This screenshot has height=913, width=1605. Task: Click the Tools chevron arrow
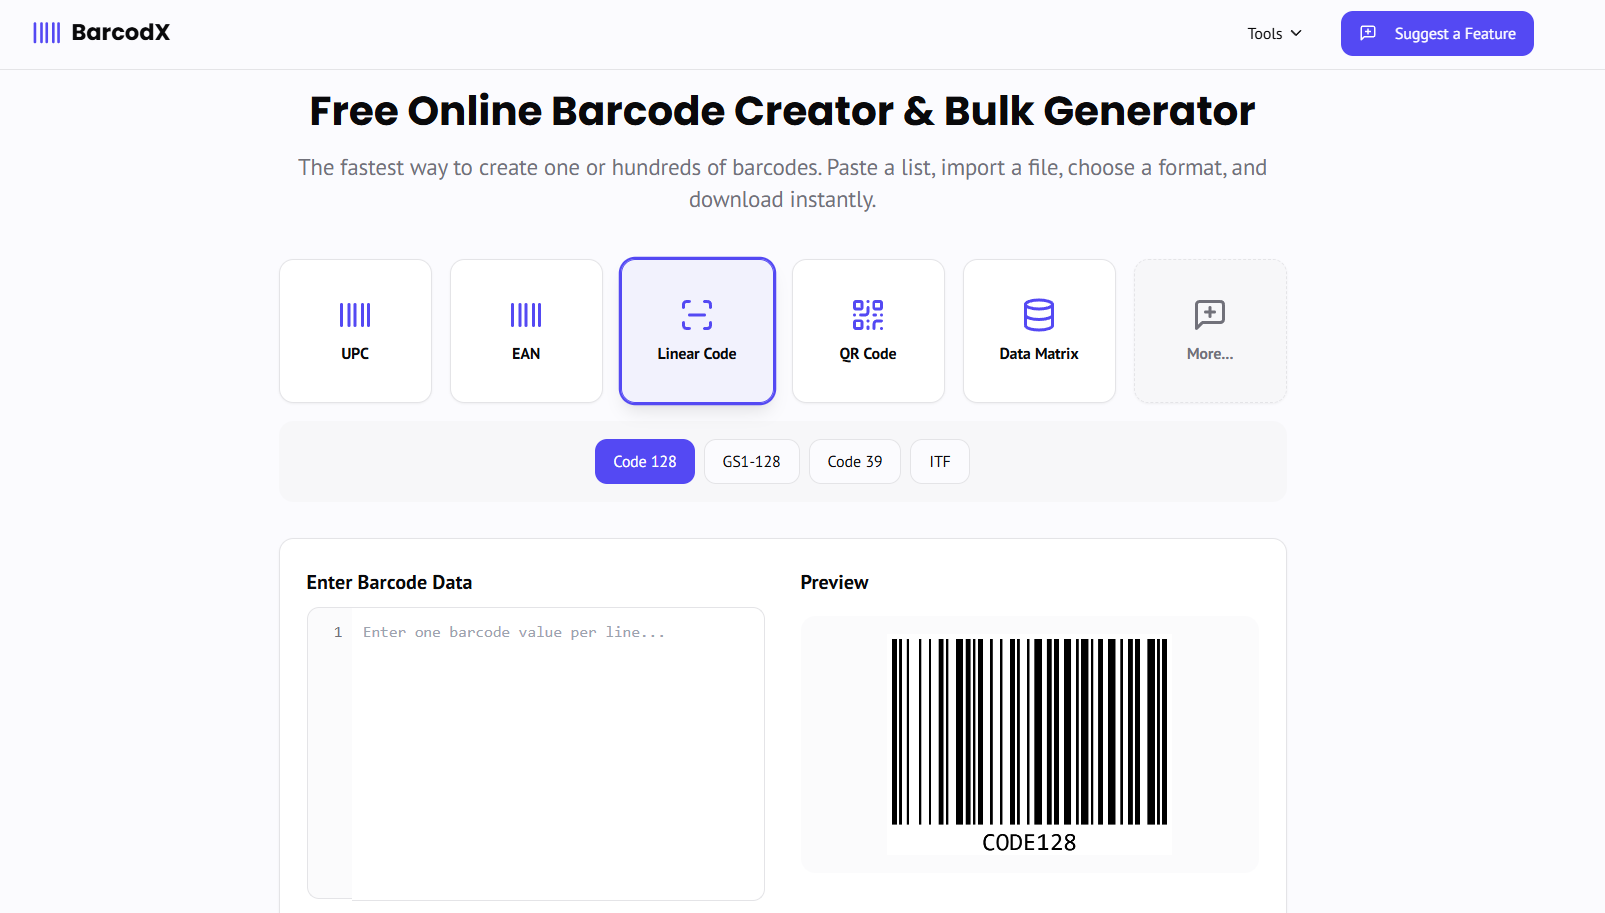click(x=1296, y=33)
